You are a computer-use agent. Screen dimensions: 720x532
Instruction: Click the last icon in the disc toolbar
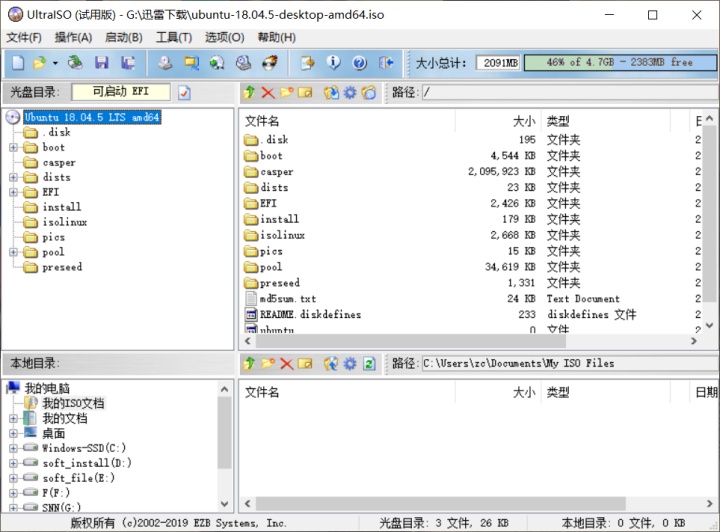(x=369, y=93)
